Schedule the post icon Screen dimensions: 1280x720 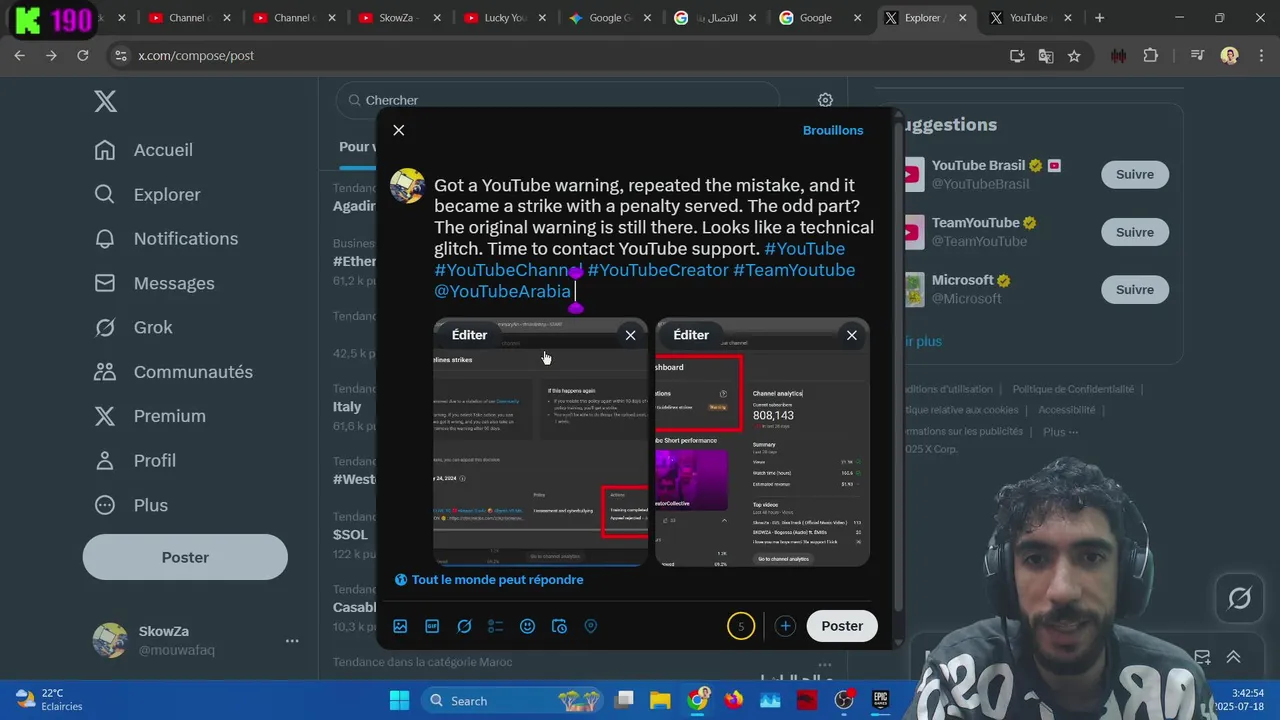click(x=559, y=626)
